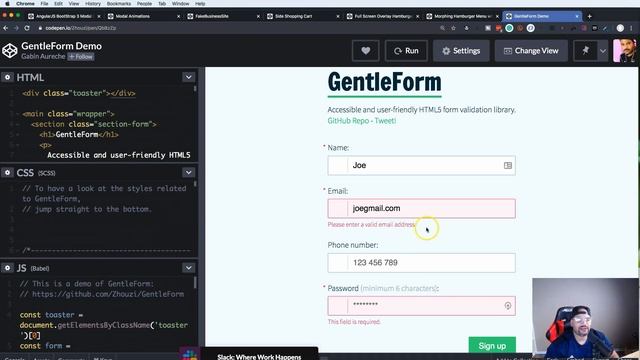640x360 pixels.
Task: Expand the JS panel dropdown
Action: (189, 268)
